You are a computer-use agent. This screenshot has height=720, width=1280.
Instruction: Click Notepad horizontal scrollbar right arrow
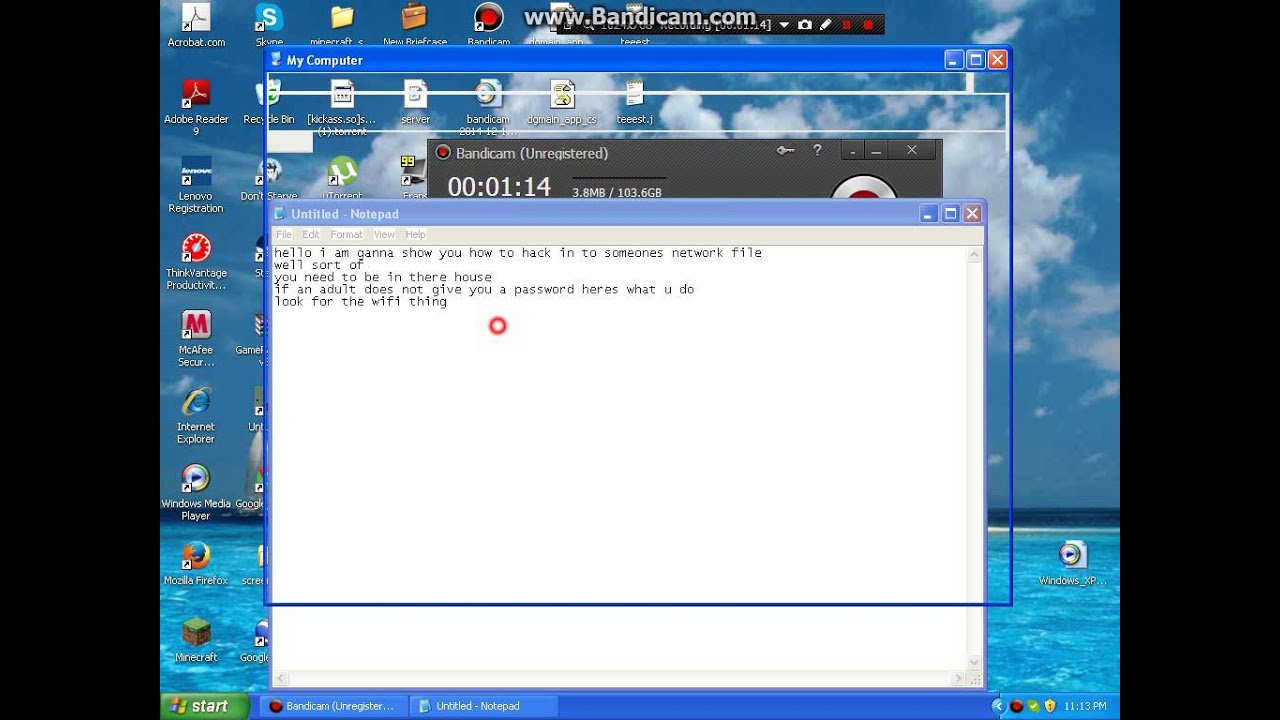[959, 678]
